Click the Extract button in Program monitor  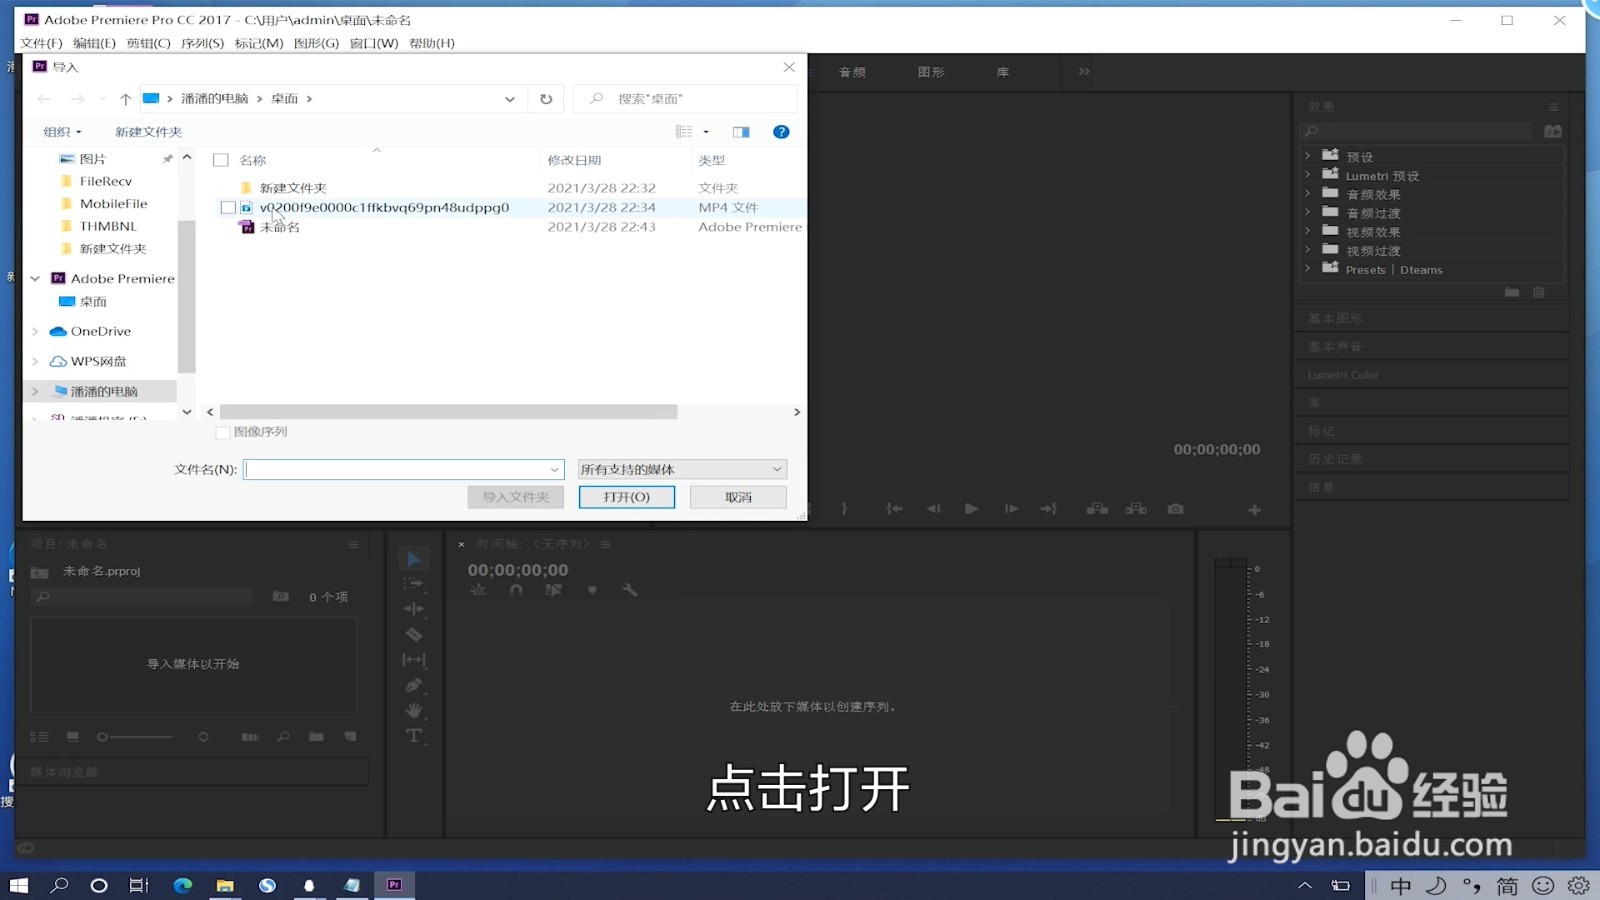pyautogui.click(x=1136, y=509)
